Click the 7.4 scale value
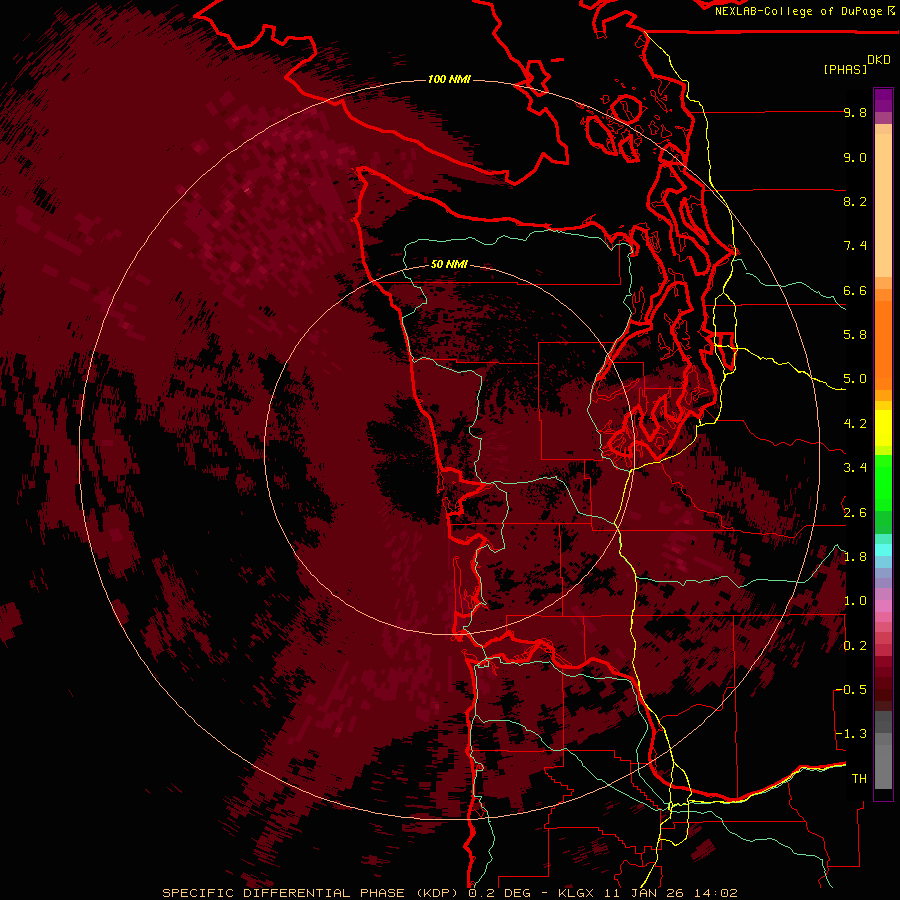 (855, 246)
